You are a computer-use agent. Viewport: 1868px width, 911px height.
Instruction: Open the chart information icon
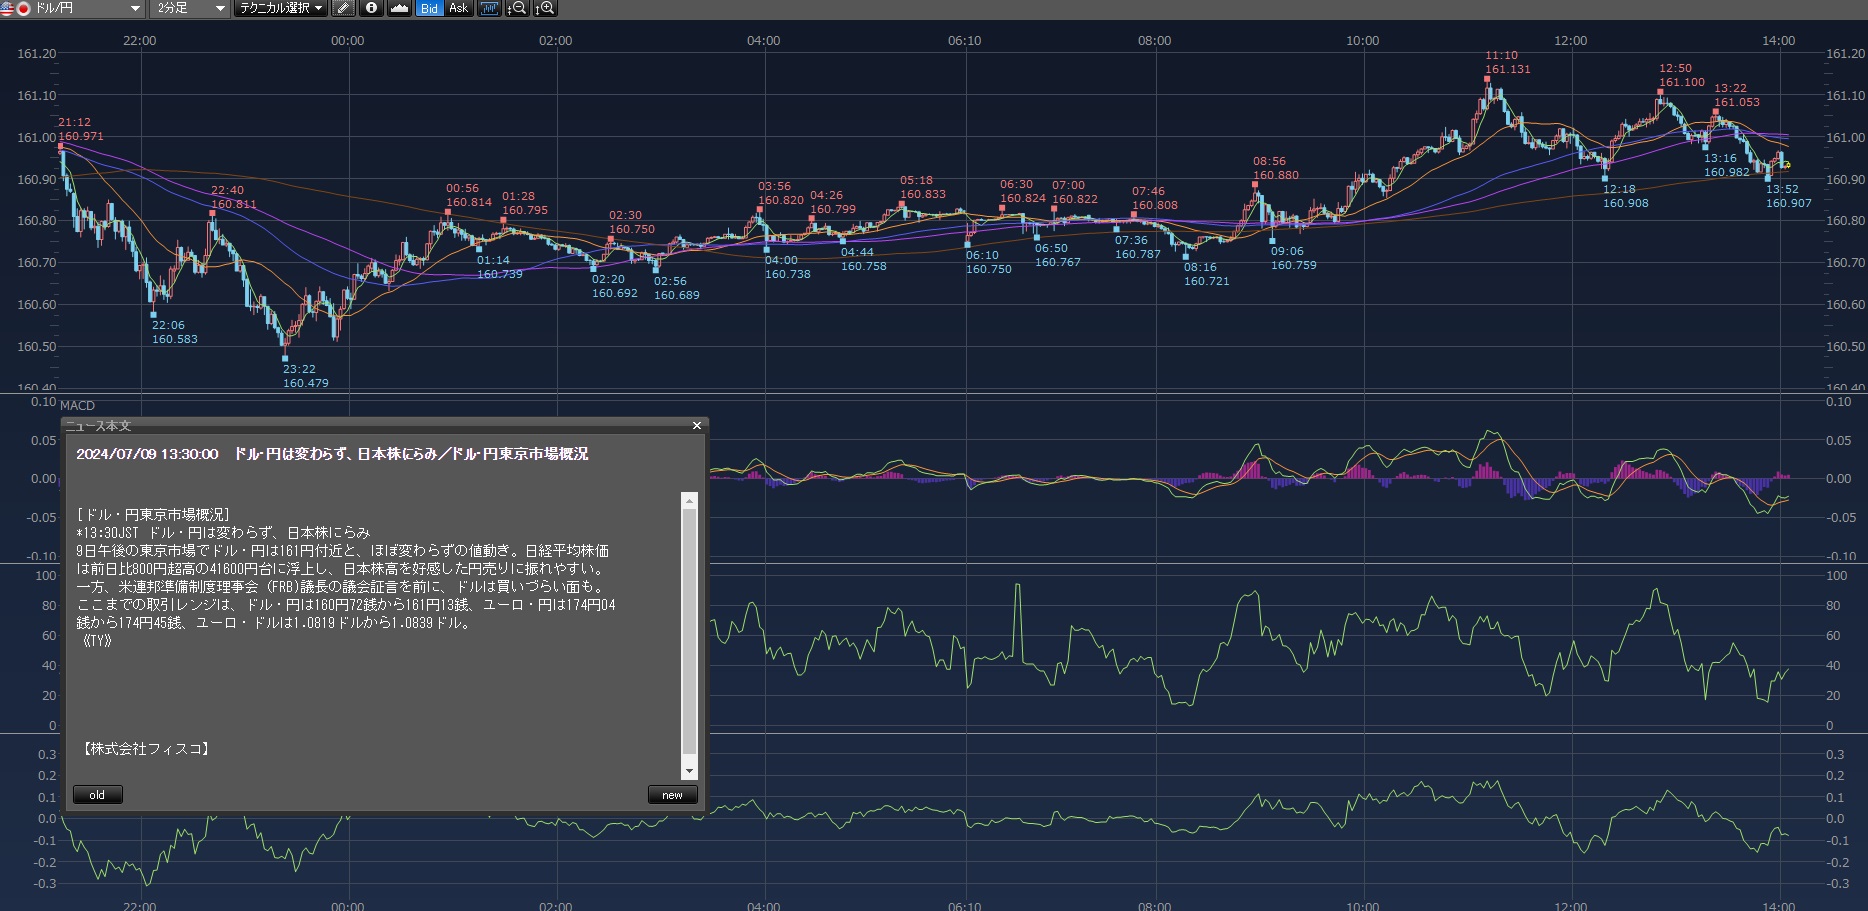371,8
